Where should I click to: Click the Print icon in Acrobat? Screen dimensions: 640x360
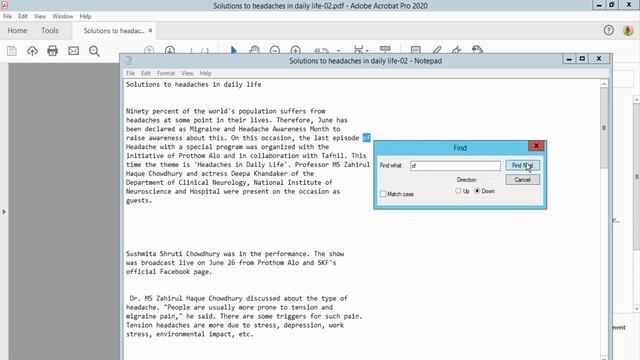tap(53, 51)
